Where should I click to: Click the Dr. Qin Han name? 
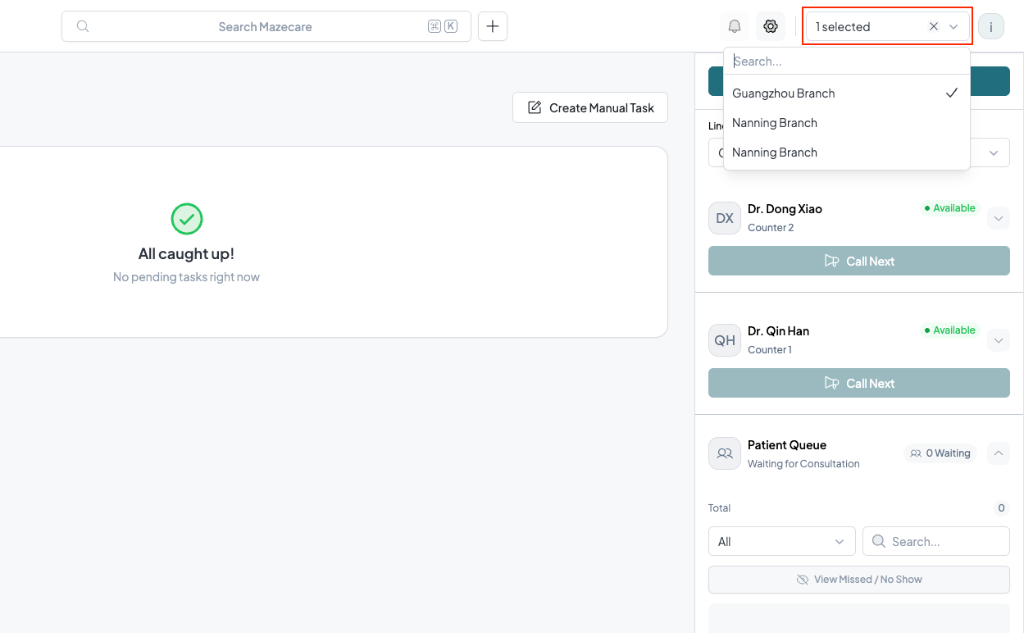(778, 331)
